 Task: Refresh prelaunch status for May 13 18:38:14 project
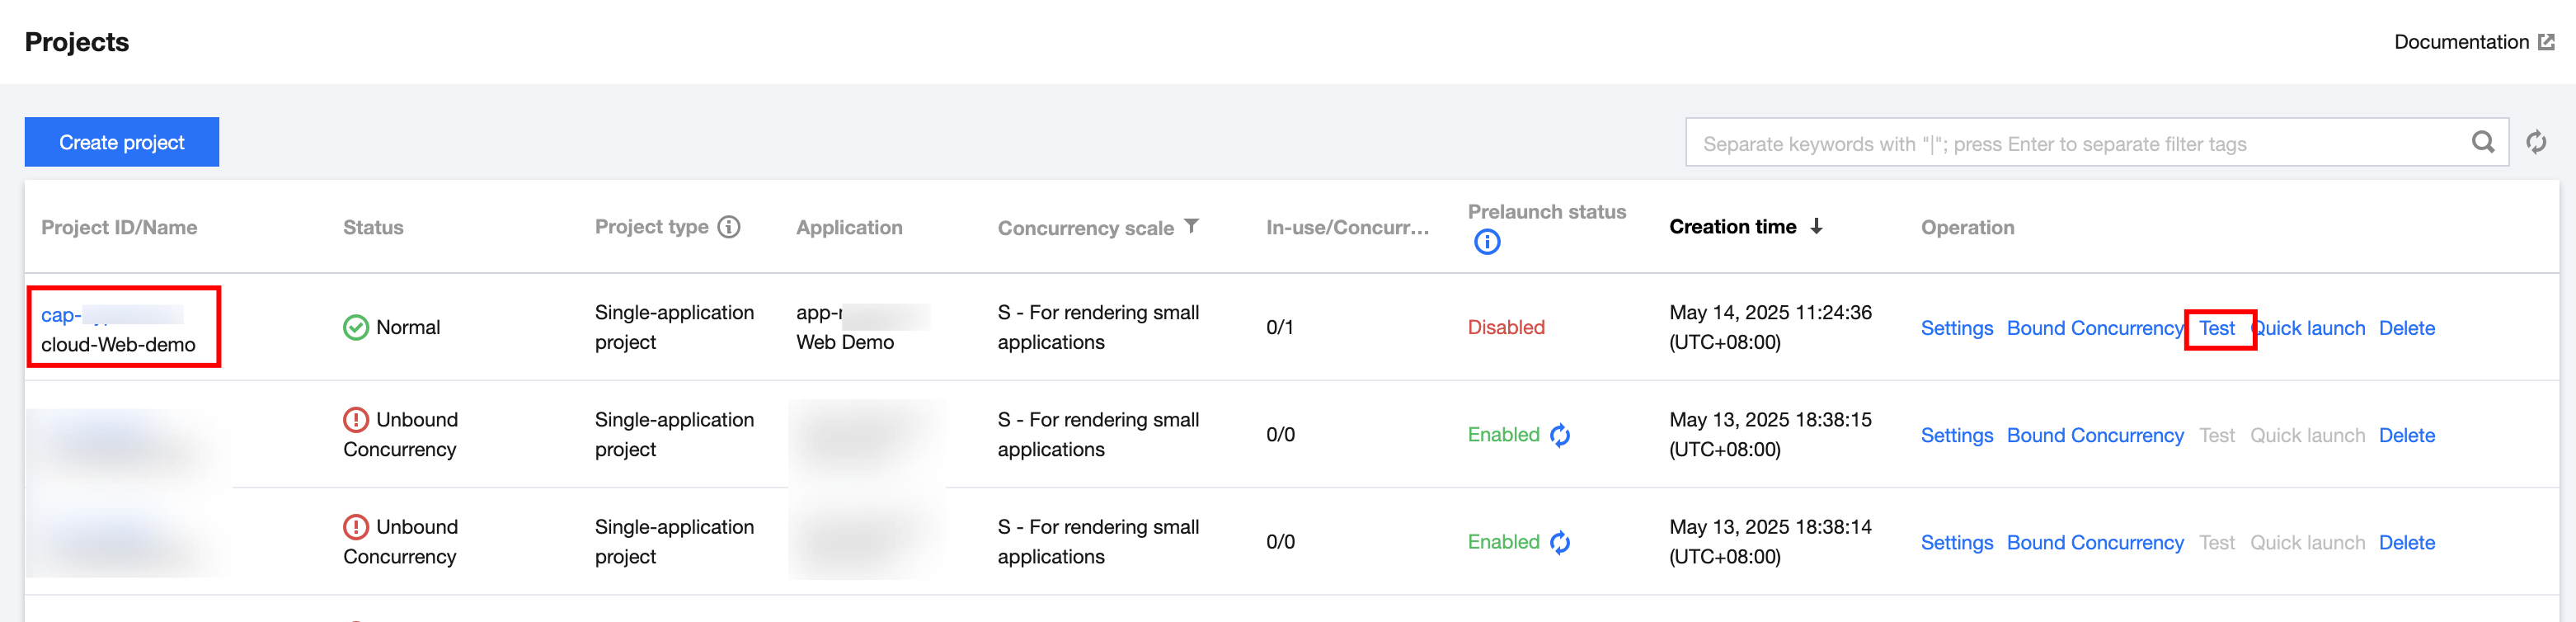pyautogui.click(x=1560, y=542)
